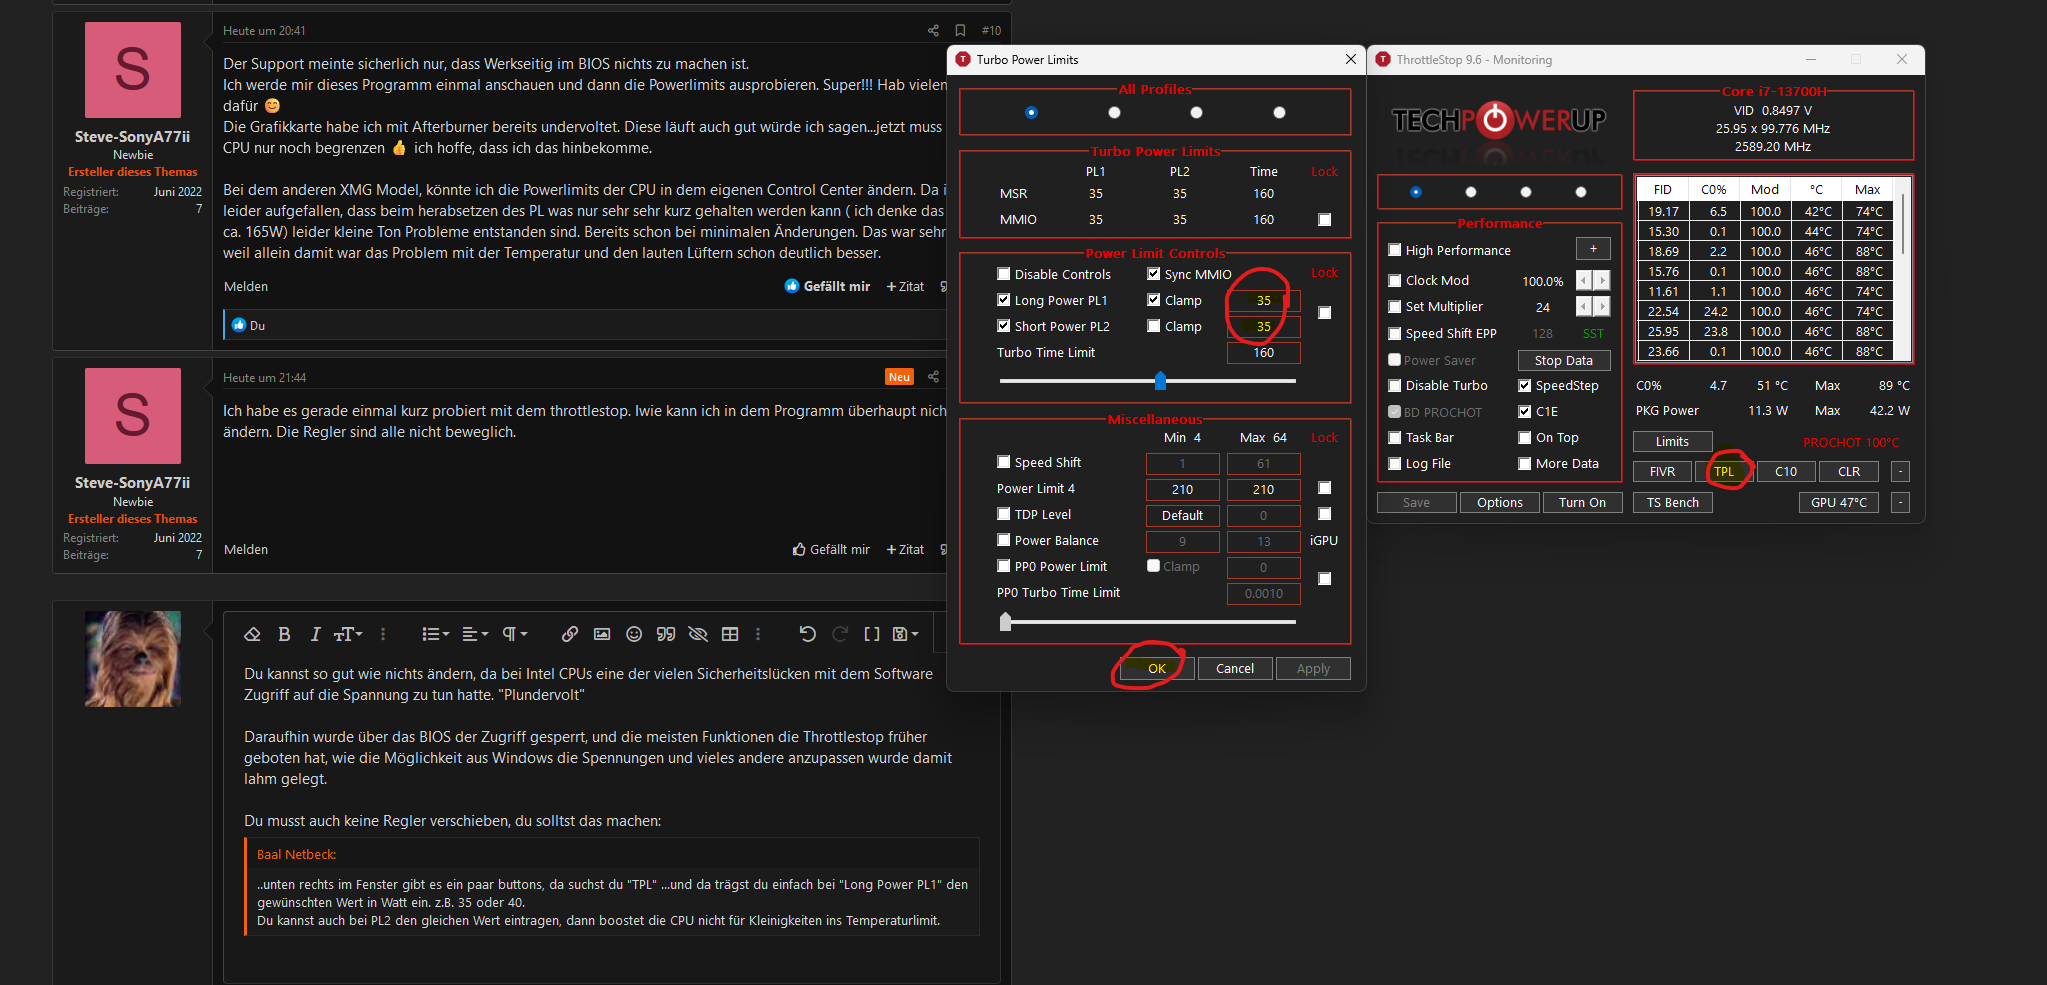Toggle bold formatting in the reply editor
The image size is (2047, 985).
(x=284, y=634)
